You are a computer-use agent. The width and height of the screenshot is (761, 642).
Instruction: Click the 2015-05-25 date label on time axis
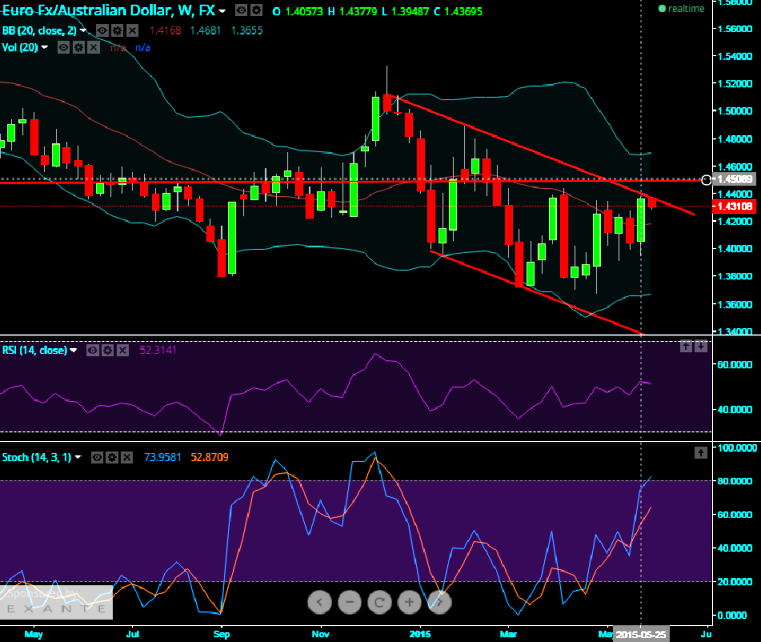(641, 635)
